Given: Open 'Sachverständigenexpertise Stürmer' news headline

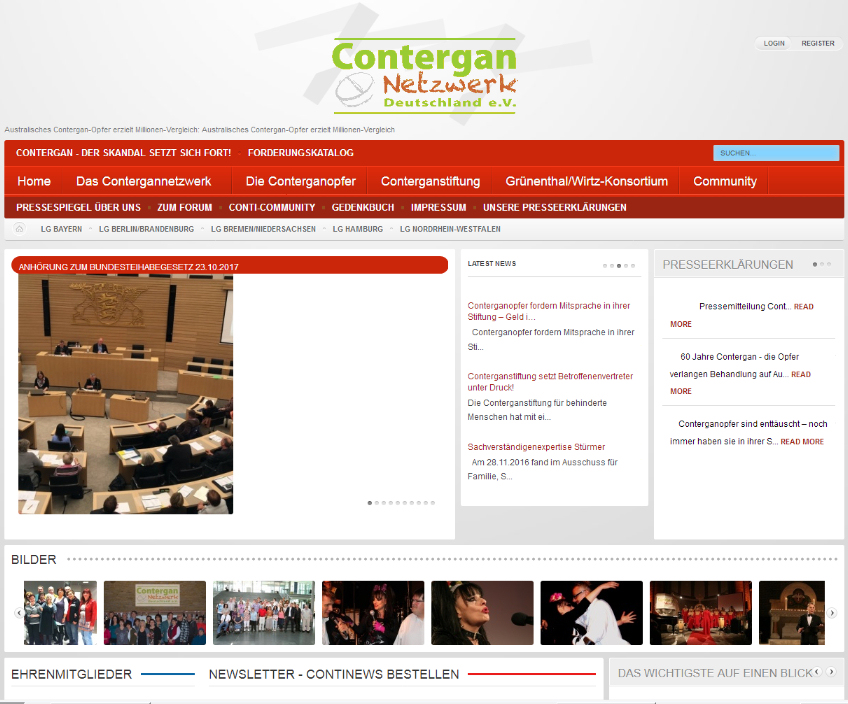Looking at the screenshot, I should click(x=536, y=447).
